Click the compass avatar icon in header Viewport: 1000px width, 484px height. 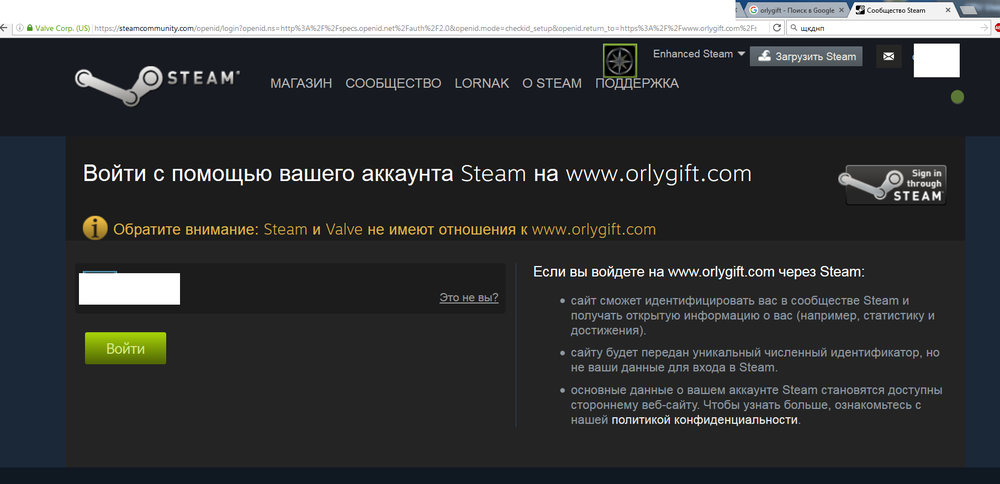[x=621, y=60]
